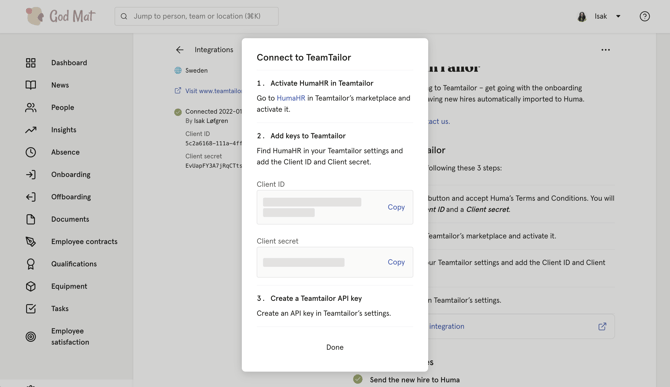Click Done to close the dialog
Image resolution: width=670 pixels, height=387 pixels.
click(335, 347)
